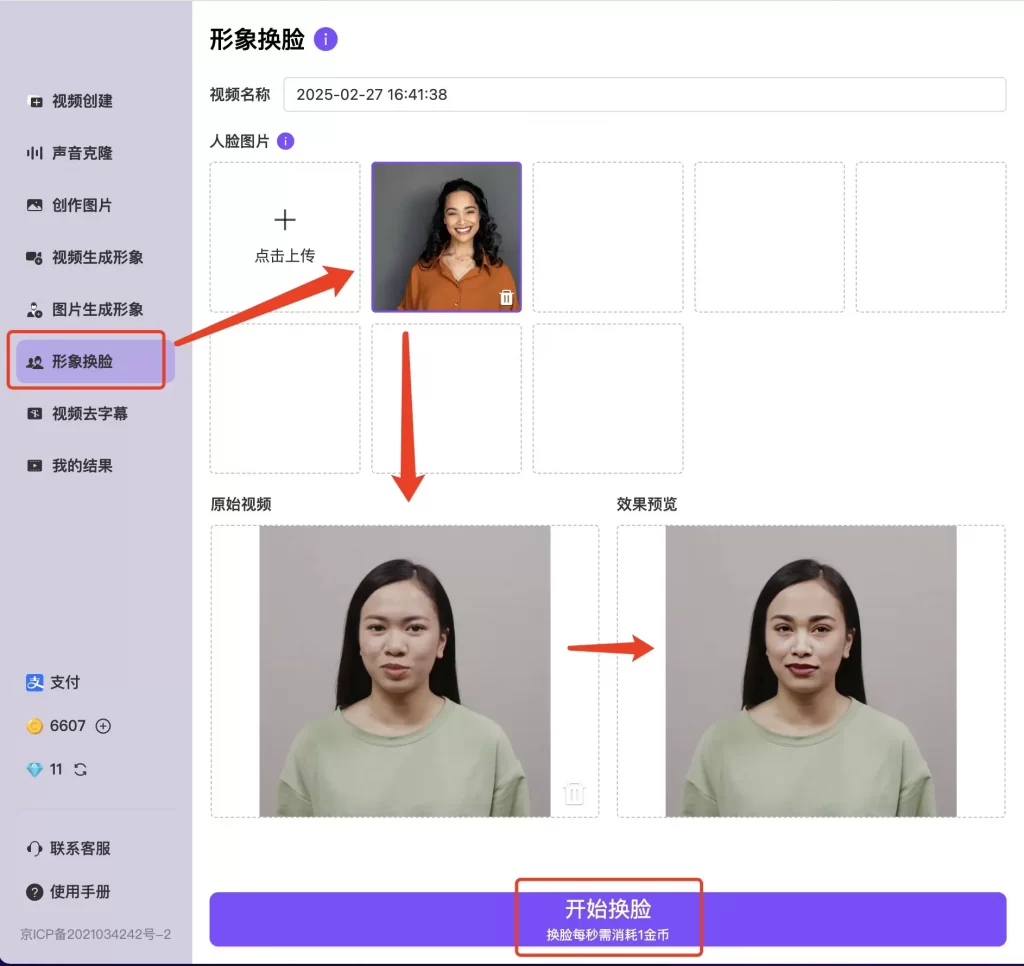Click the plus icon to add coins
Screen dimensions: 1024x966
(x=103, y=726)
